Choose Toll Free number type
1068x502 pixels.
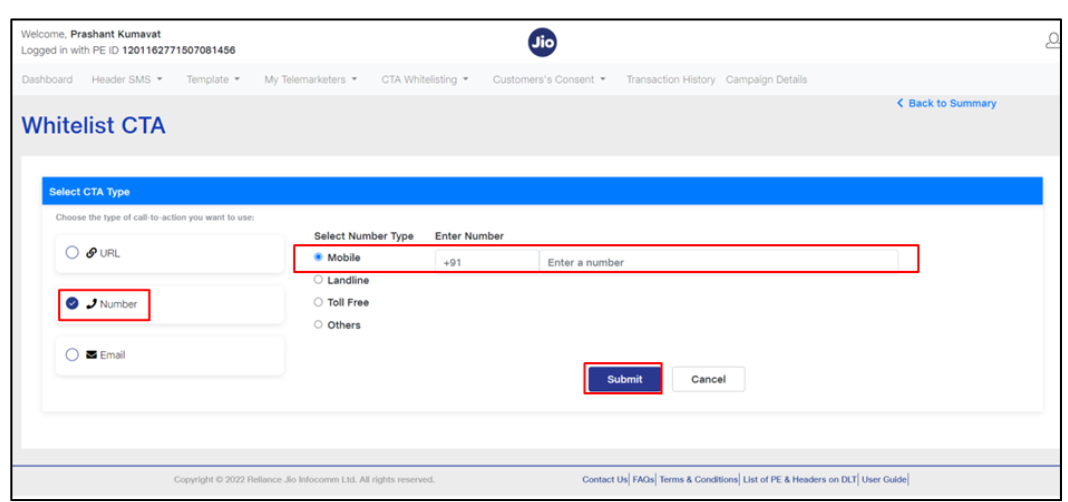[318, 302]
